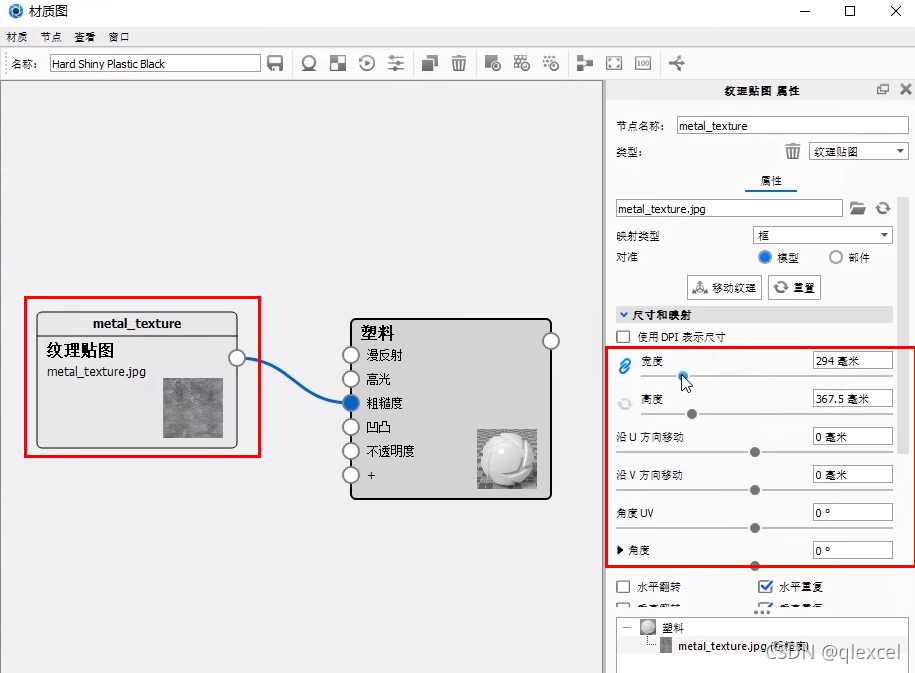The height and width of the screenshot is (673, 915).
Task: Click the 凹凸 input socket
Action: pos(350,427)
